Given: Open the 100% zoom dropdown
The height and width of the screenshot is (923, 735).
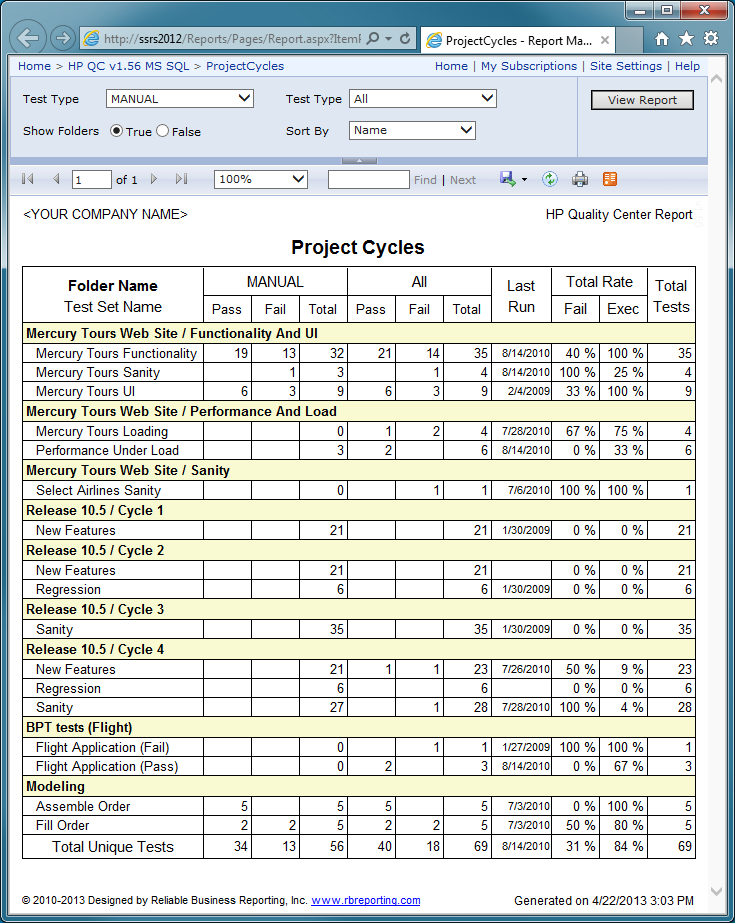Looking at the screenshot, I should click(261, 180).
